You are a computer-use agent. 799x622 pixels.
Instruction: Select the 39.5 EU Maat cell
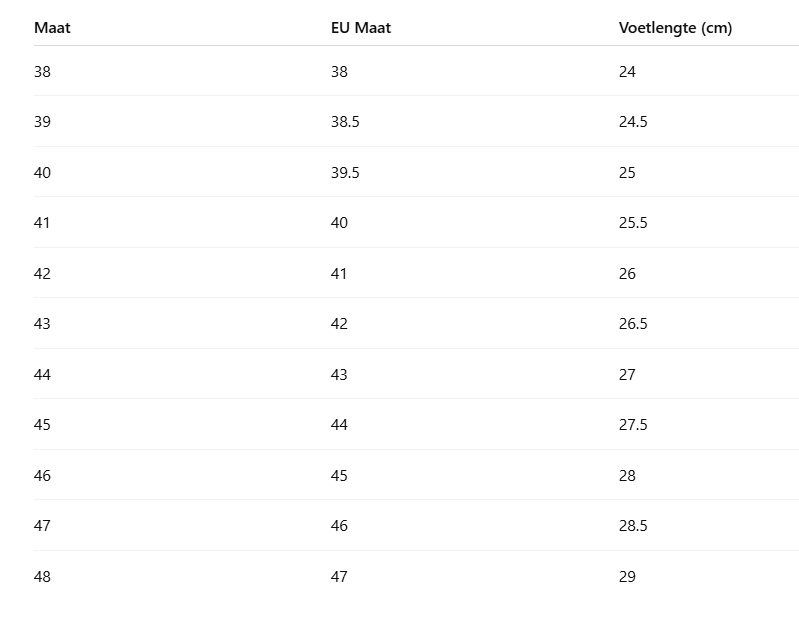345,173
